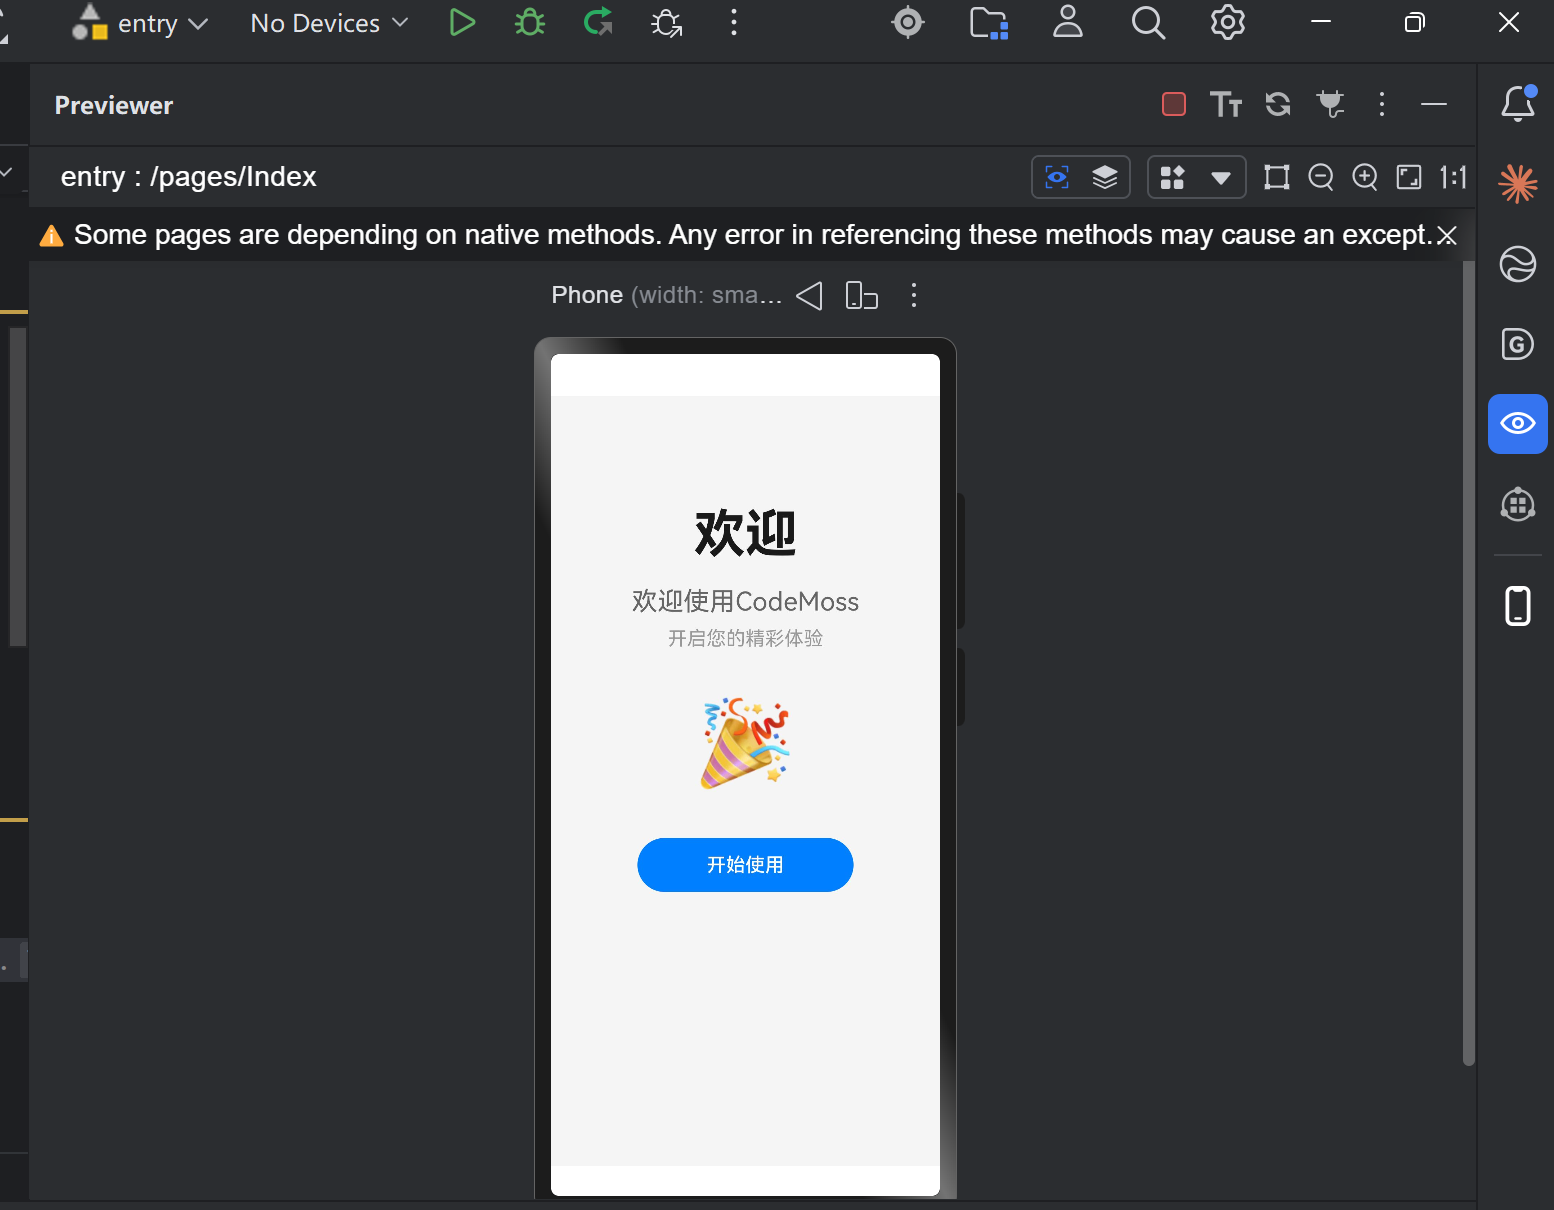Open the No Devices selector dropdown

(x=330, y=23)
